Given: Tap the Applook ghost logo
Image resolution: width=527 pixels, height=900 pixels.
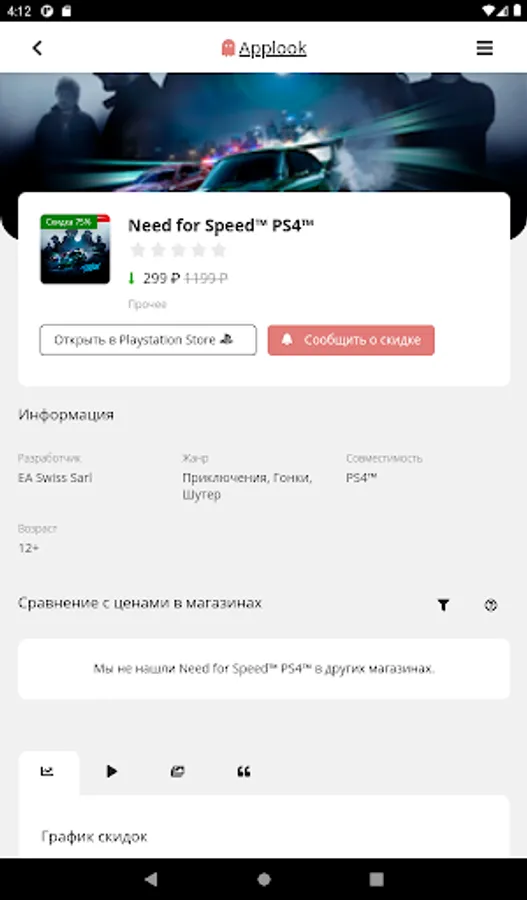Looking at the screenshot, I should click(228, 48).
